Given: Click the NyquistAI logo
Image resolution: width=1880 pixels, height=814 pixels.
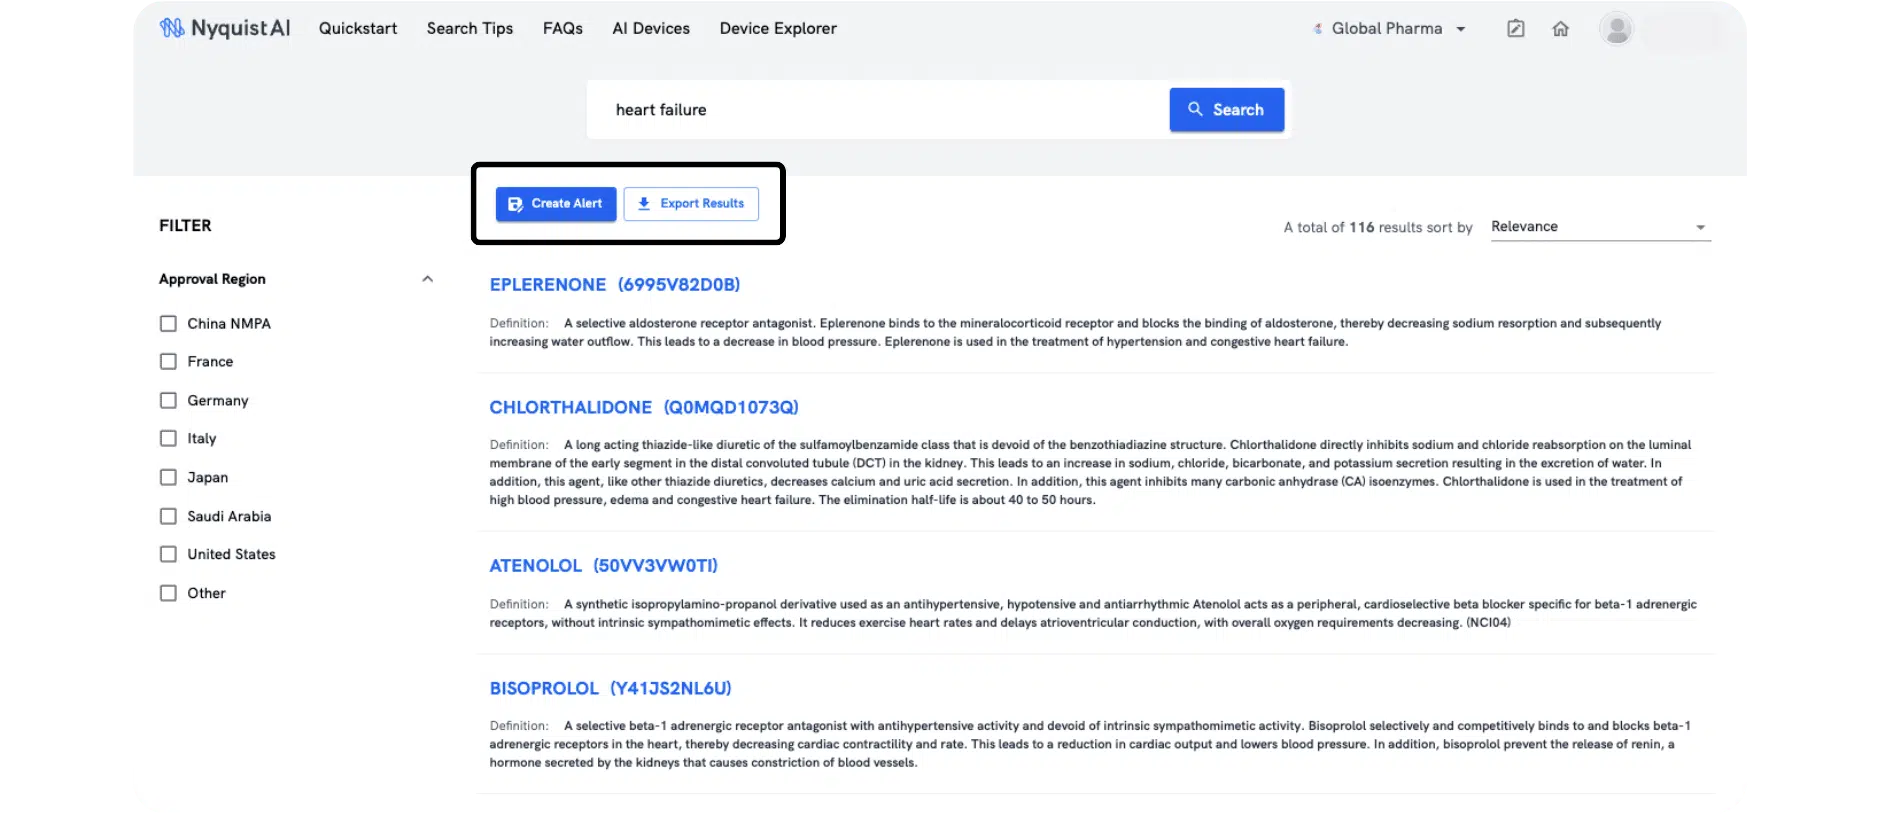Looking at the screenshot, I should click(x=225, y=28).
